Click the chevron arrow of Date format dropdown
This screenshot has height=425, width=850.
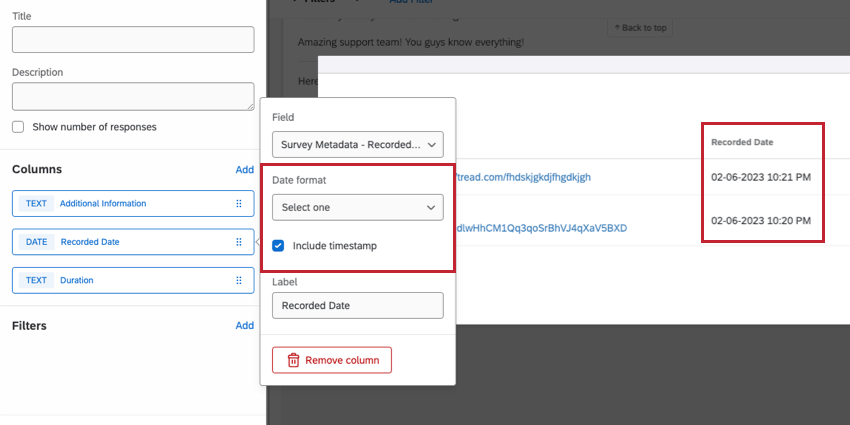431,208
